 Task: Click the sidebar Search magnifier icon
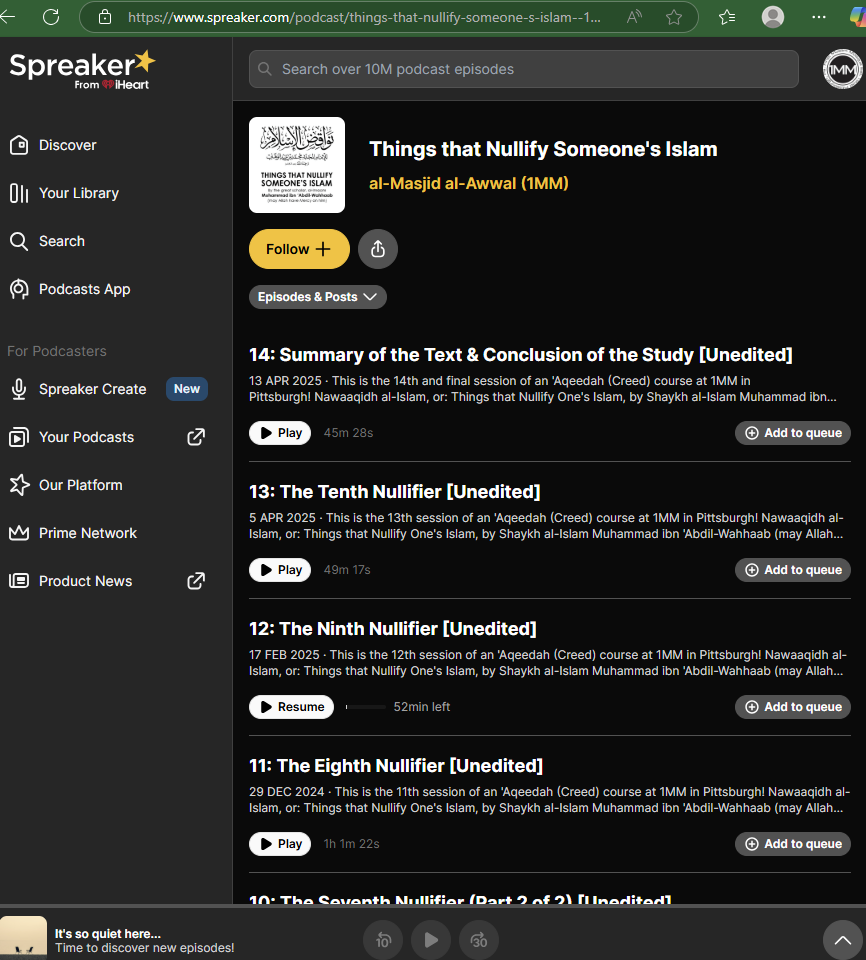19,241
